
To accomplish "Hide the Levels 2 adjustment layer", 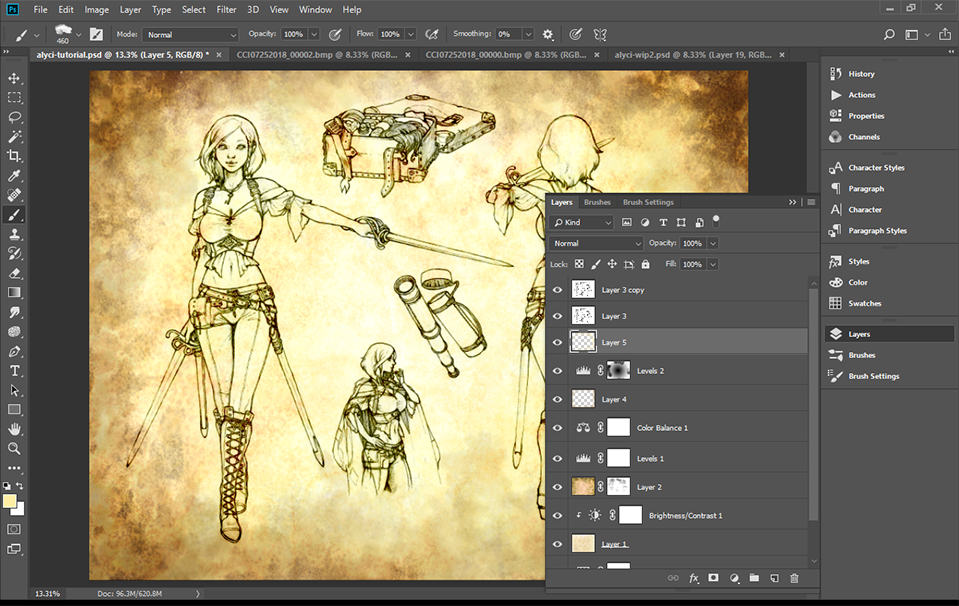I will tap(558, 371).
